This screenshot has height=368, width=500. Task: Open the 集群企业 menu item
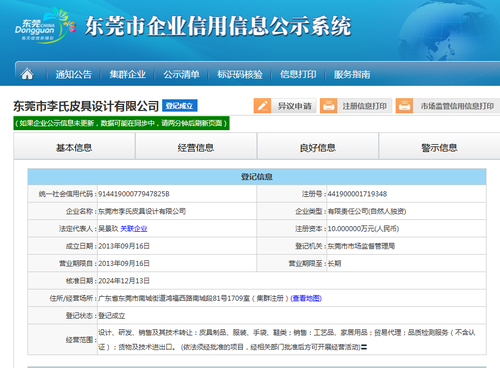point(128,74)
